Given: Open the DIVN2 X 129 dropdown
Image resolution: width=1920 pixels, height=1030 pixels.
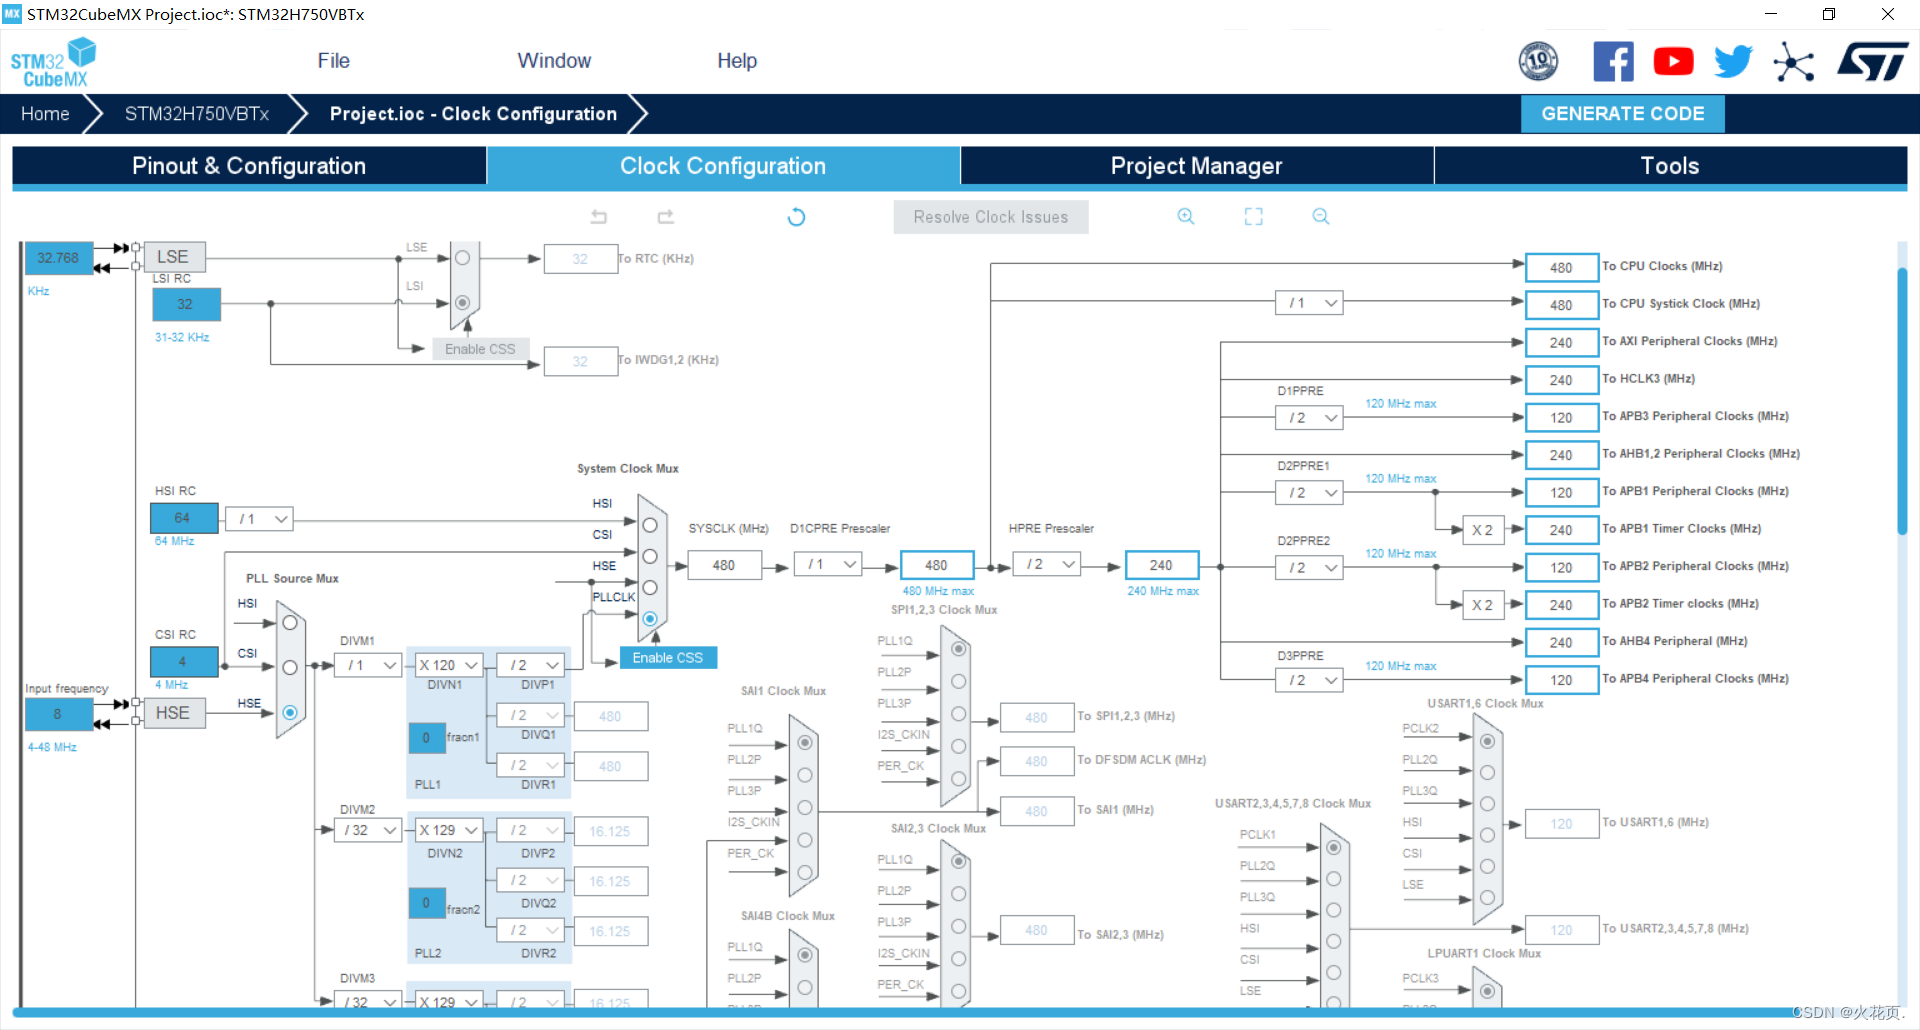Looking at the screenshot, I should coord(449,830).
